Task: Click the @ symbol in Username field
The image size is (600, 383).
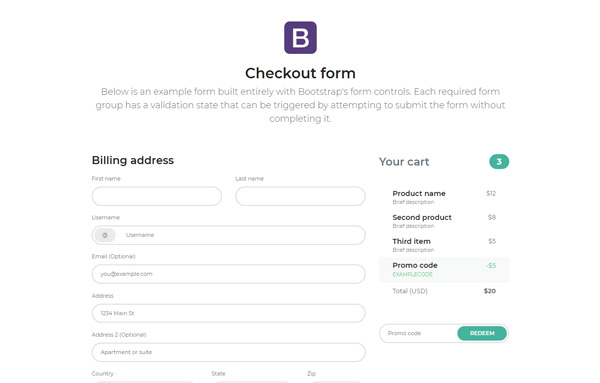Action: (105, 235)
